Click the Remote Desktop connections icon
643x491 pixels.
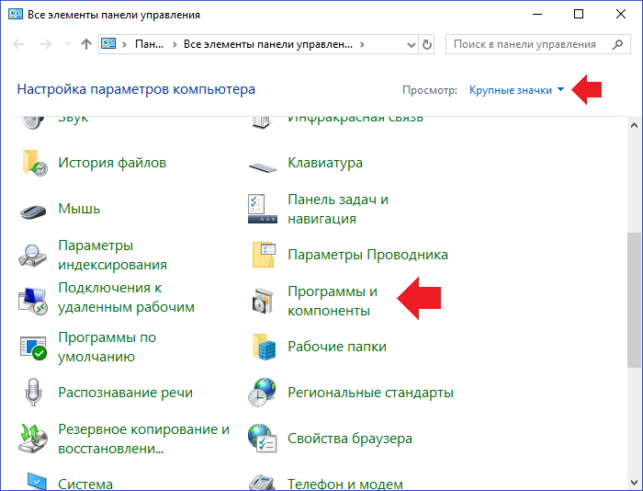[x=33, y=301]
